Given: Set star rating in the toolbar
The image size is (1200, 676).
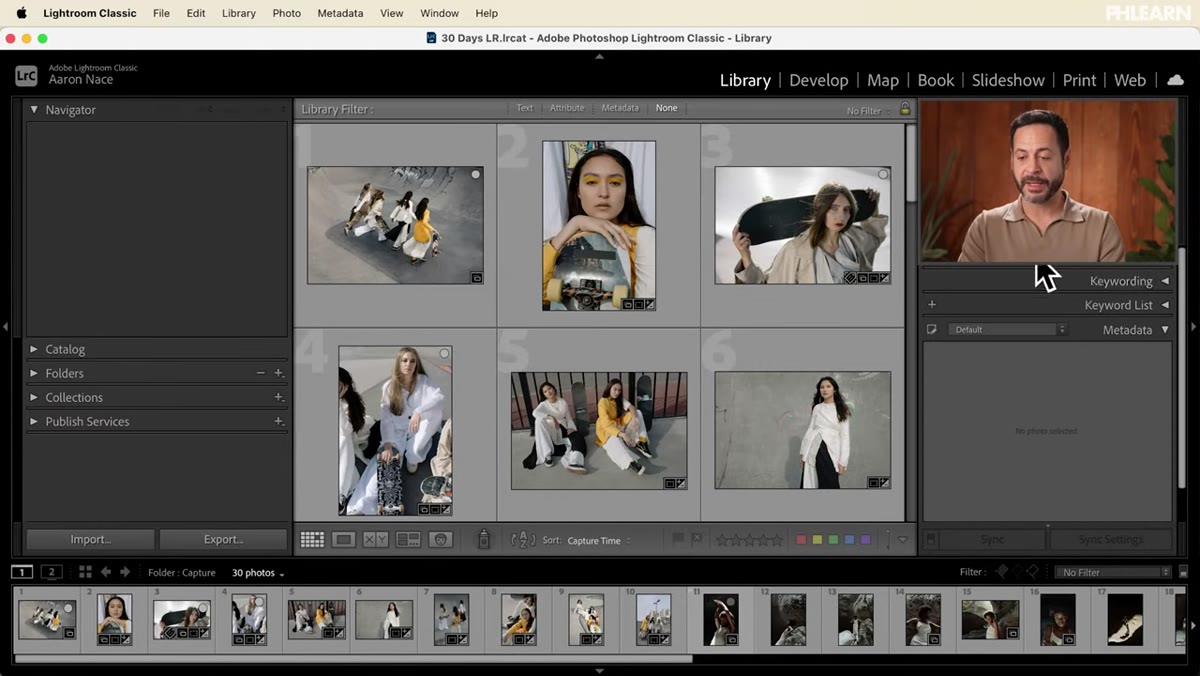Looking at the screenshot, I should [749, 540].
